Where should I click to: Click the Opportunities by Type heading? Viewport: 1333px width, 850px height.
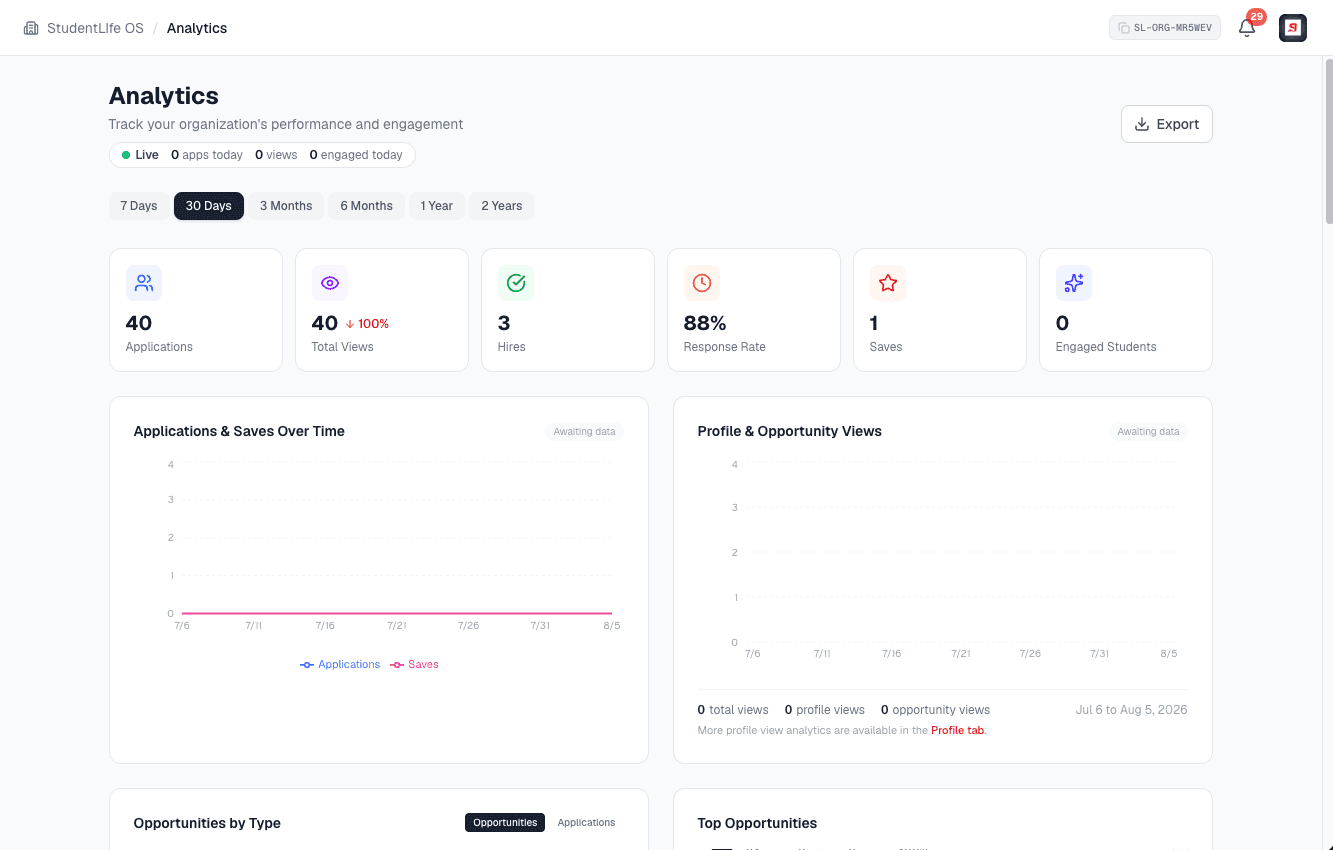[207, 823]
